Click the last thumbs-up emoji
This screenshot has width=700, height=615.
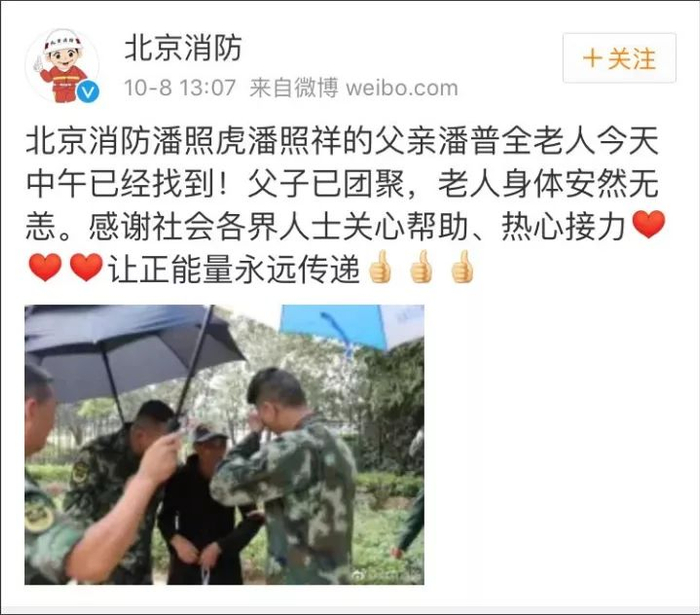(461, 266)
